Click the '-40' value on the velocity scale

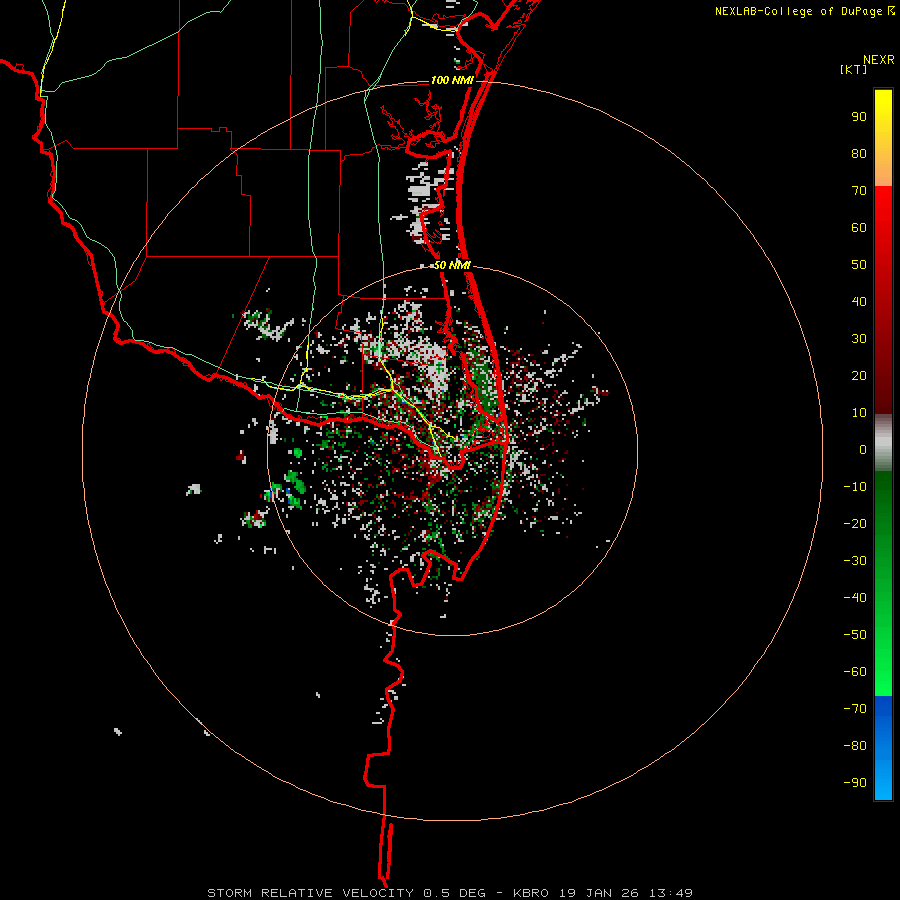click(855, 598)
